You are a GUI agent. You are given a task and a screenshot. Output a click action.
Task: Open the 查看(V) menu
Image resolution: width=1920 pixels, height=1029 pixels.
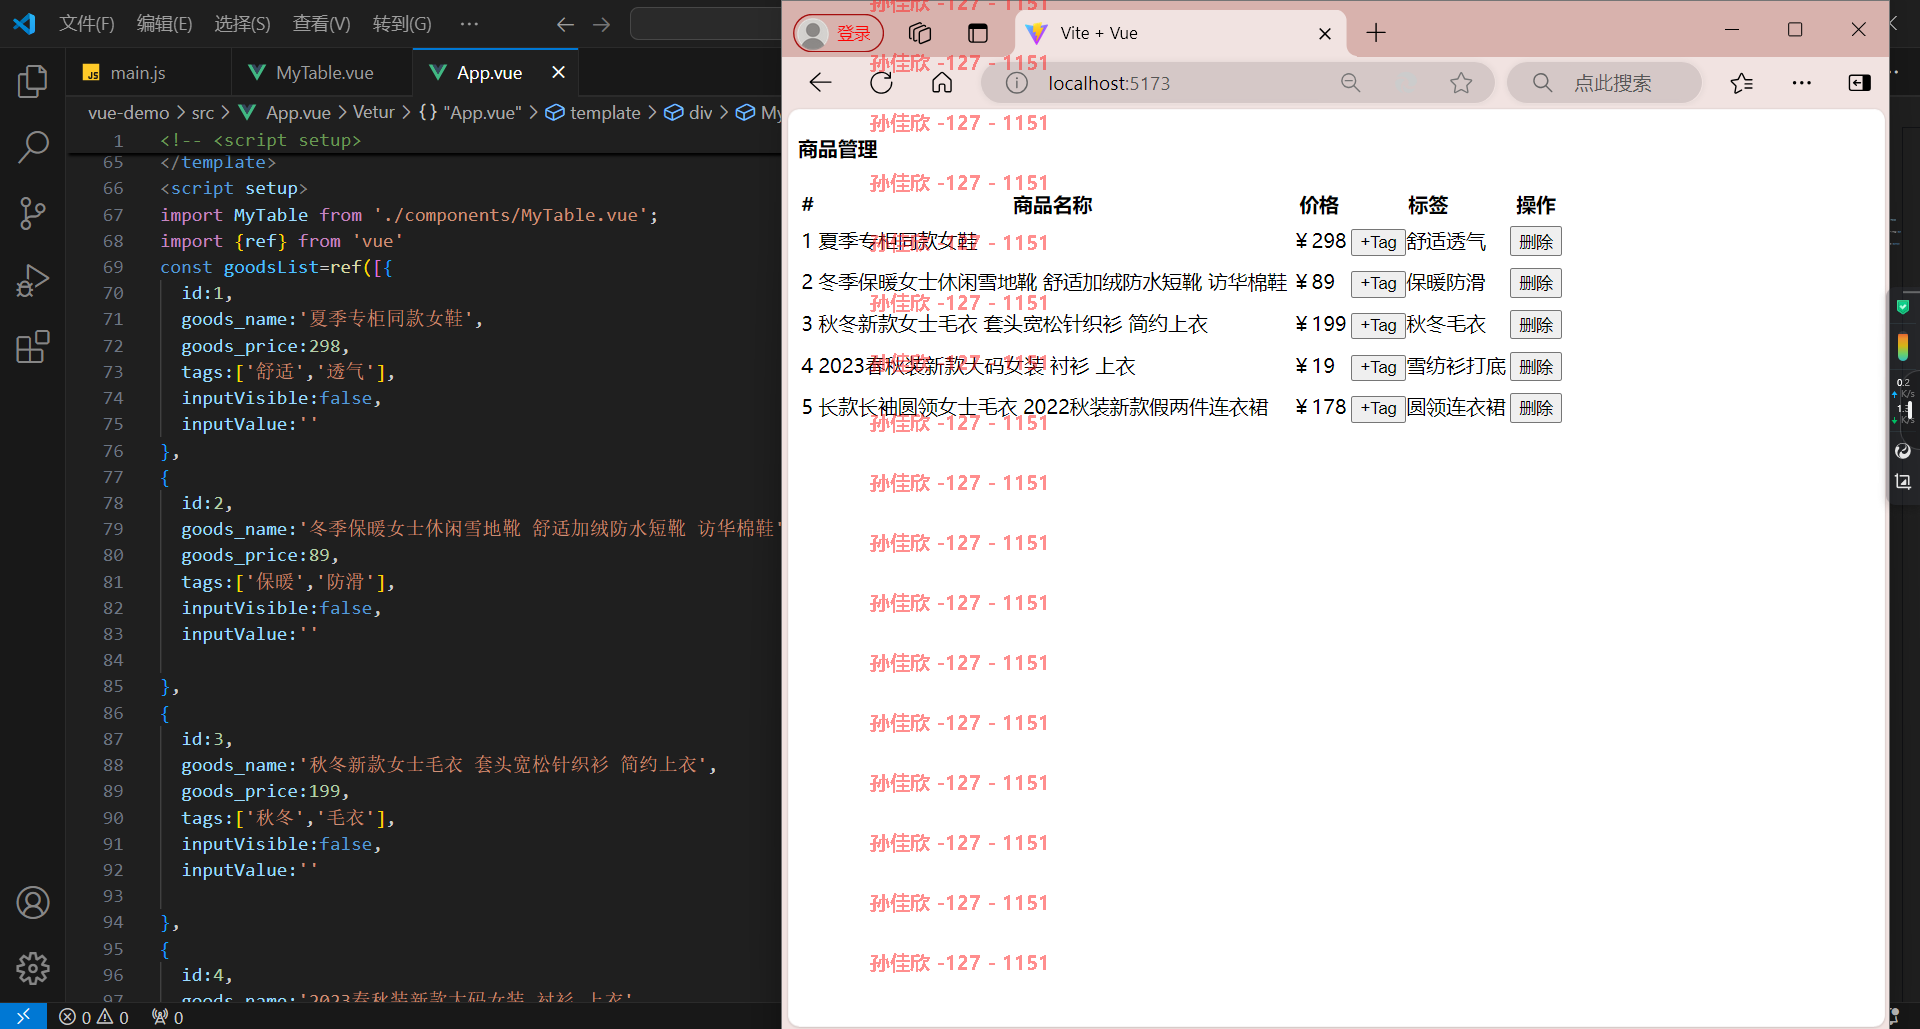(x=321, y=23)
